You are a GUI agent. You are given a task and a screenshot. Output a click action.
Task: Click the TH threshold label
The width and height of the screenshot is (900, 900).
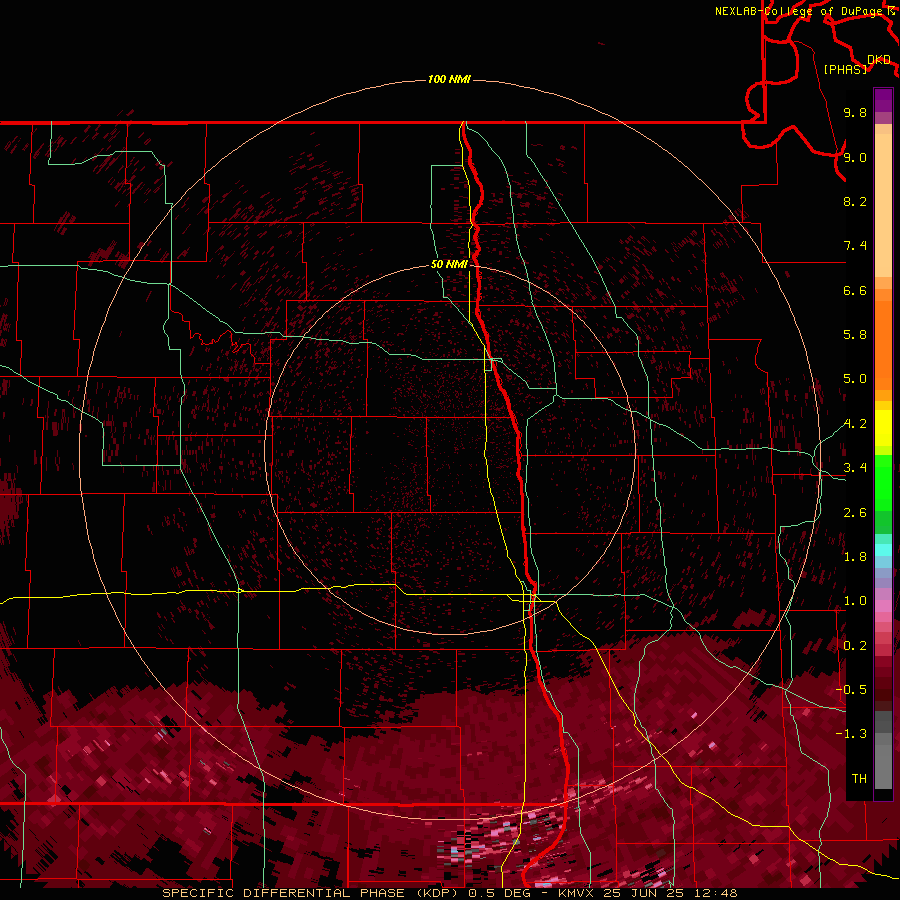pyautogui.click(x=859, y=778)
